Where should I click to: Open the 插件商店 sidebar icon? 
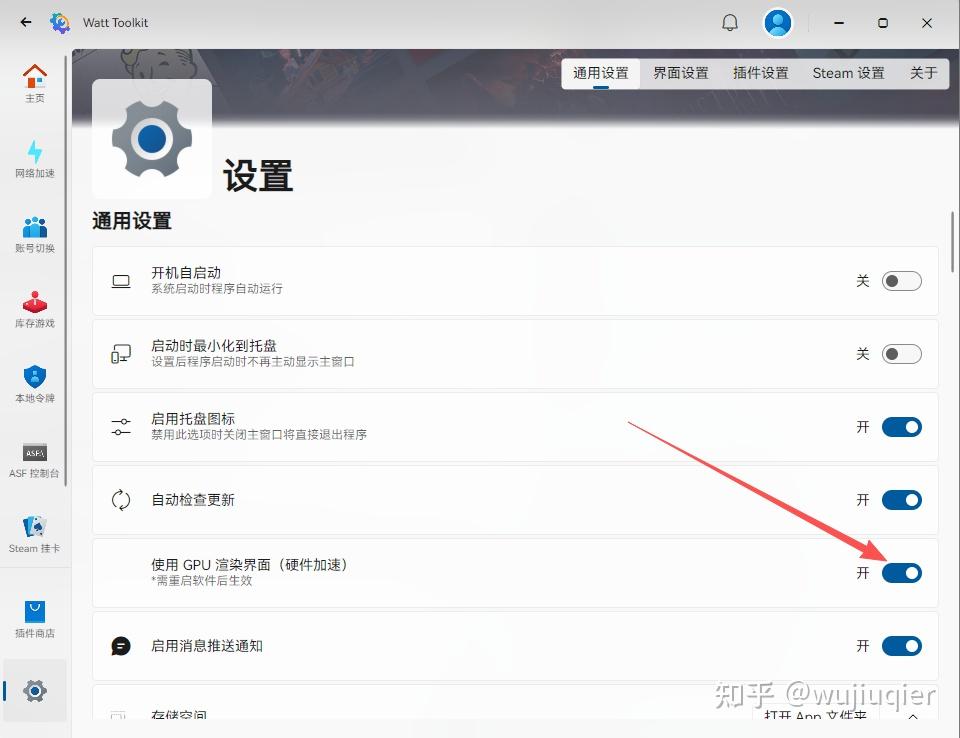(x=35, y=618)
